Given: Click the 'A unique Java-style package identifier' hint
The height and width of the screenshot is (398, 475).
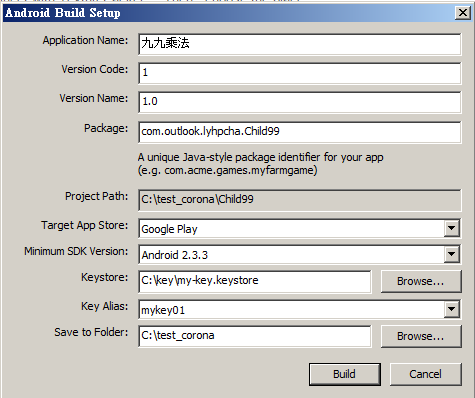Looking at the screenshot, I should [x=261, y=157].
